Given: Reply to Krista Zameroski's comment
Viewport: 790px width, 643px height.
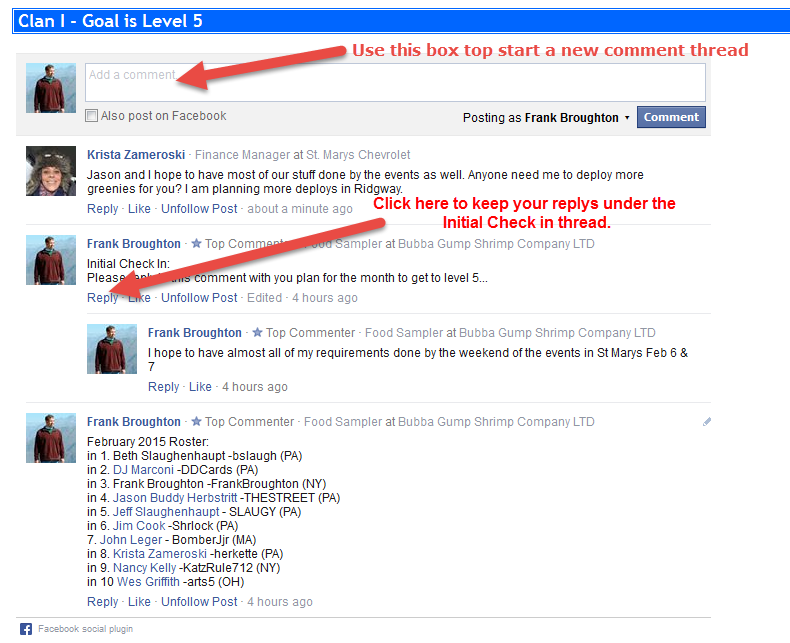Looking at the screenshot, I should (103, 209).
